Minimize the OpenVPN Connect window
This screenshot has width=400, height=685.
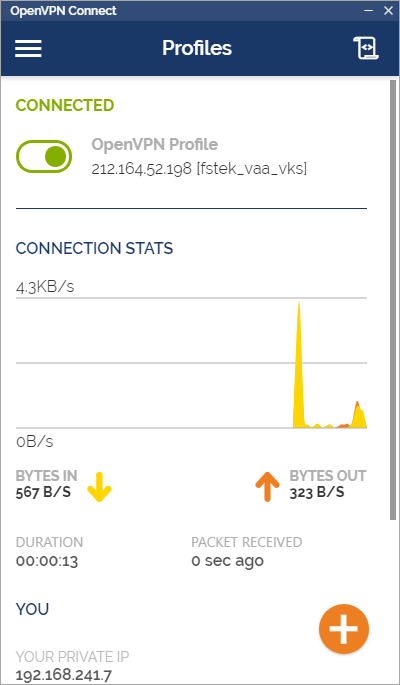[x=370, y=11]
